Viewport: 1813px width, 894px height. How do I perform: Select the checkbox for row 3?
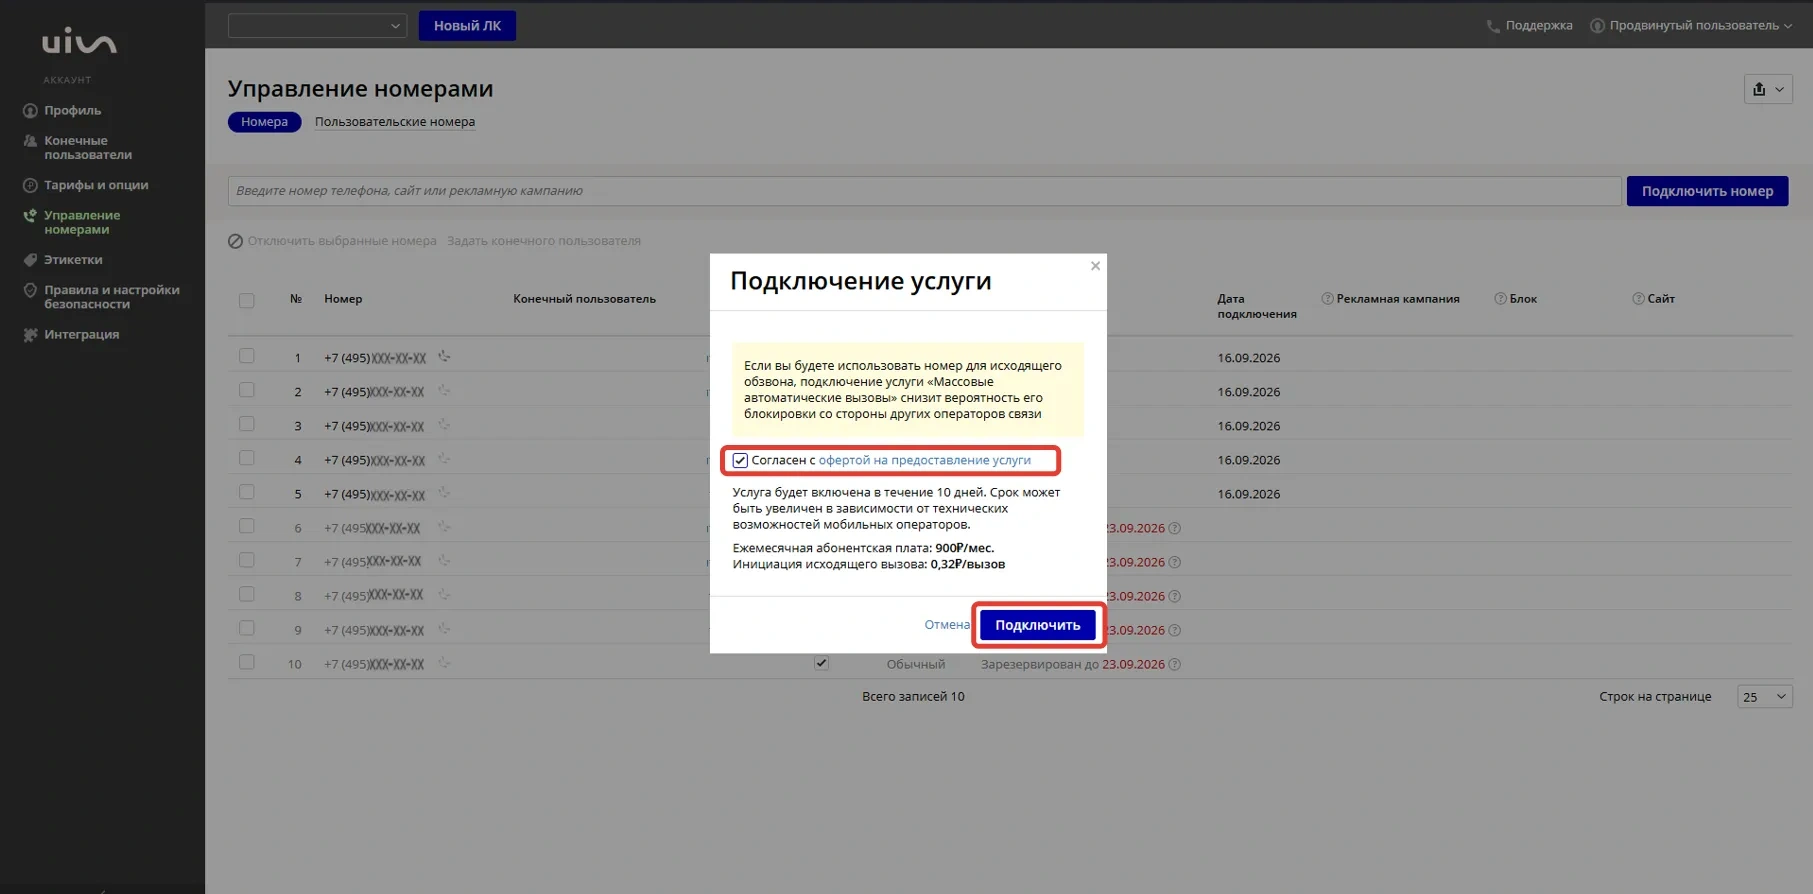coord(247,424)
